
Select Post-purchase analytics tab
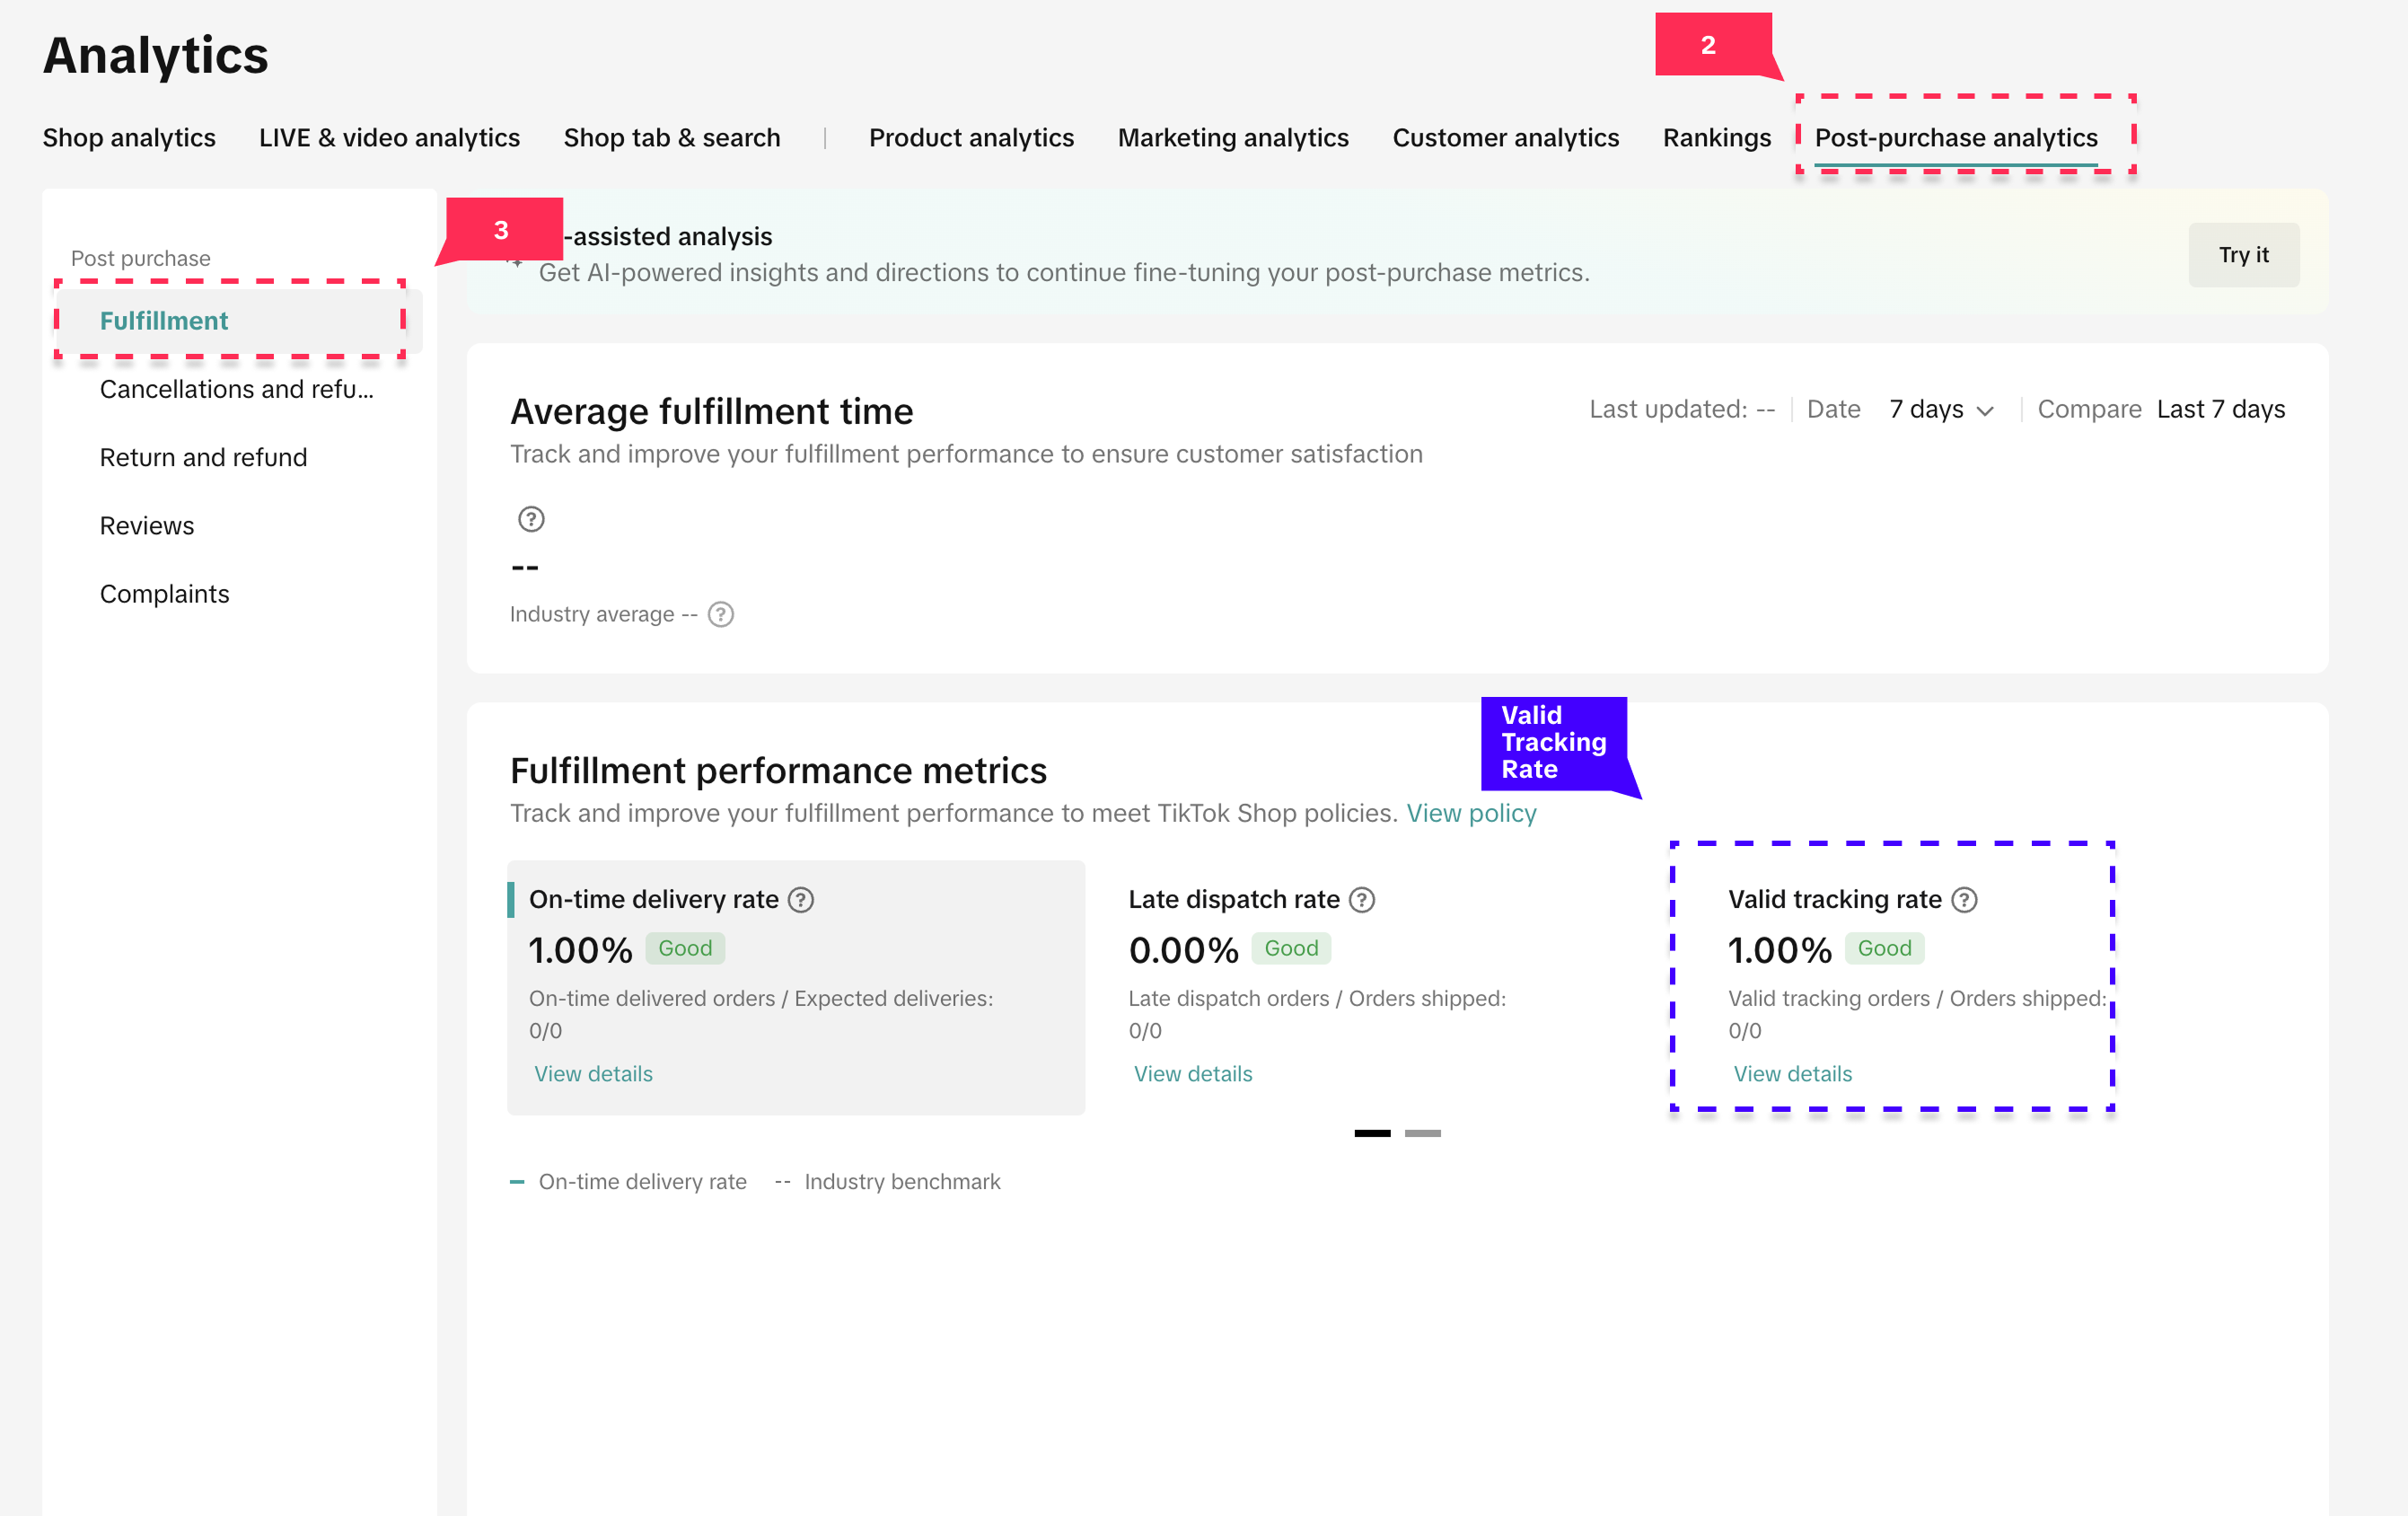1955,137
